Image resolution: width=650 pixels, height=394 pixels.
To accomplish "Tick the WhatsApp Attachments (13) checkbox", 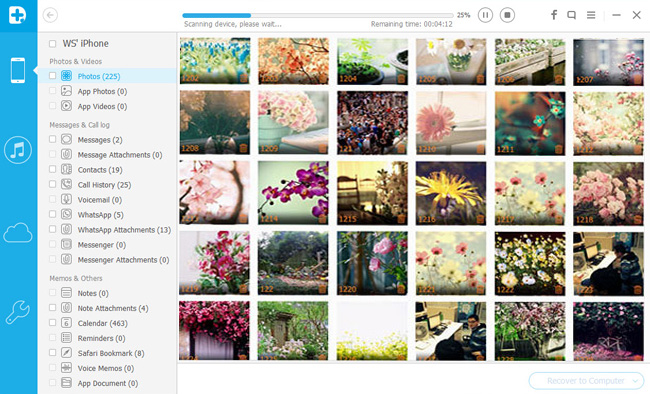I will tap(52, 229).
